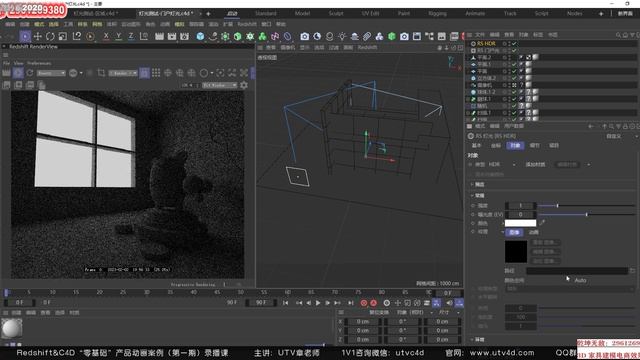Click the 新界面 layout button
The image size is (640, 360).
[624, 13]
